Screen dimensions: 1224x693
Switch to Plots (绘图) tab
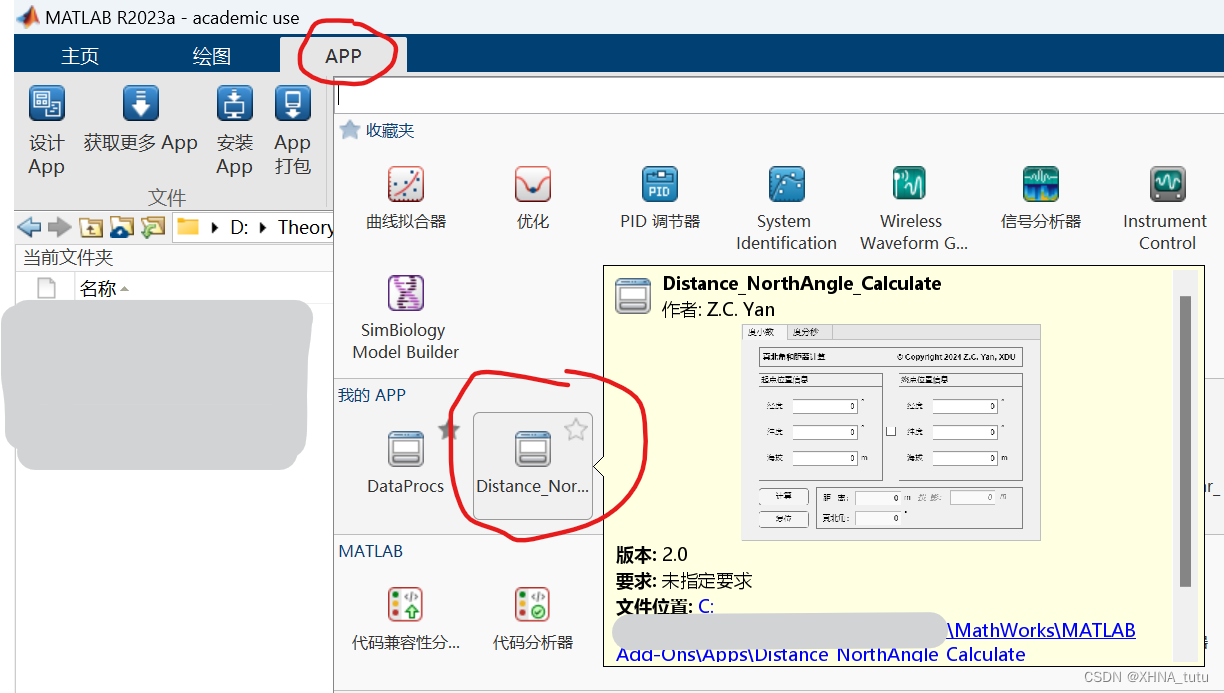coord(211,56)
